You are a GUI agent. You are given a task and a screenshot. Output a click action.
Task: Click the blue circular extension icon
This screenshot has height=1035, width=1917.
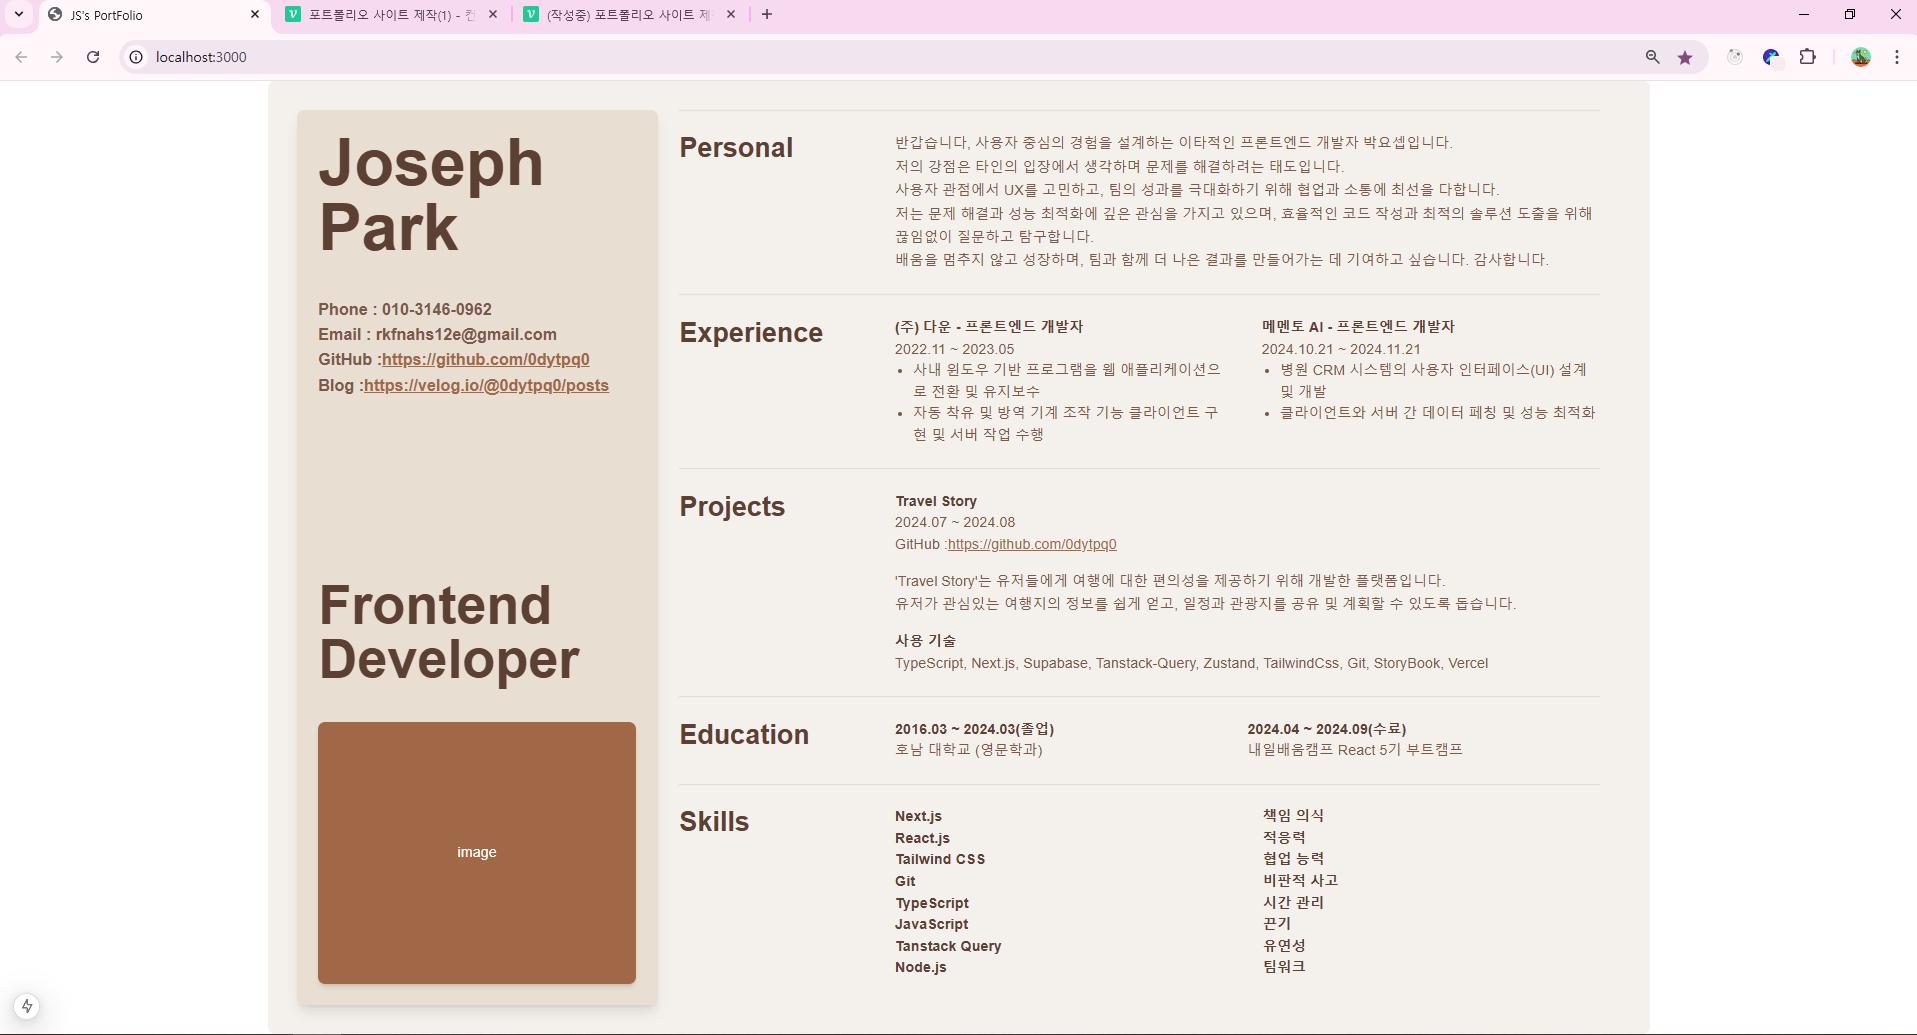click(1771, 57)
